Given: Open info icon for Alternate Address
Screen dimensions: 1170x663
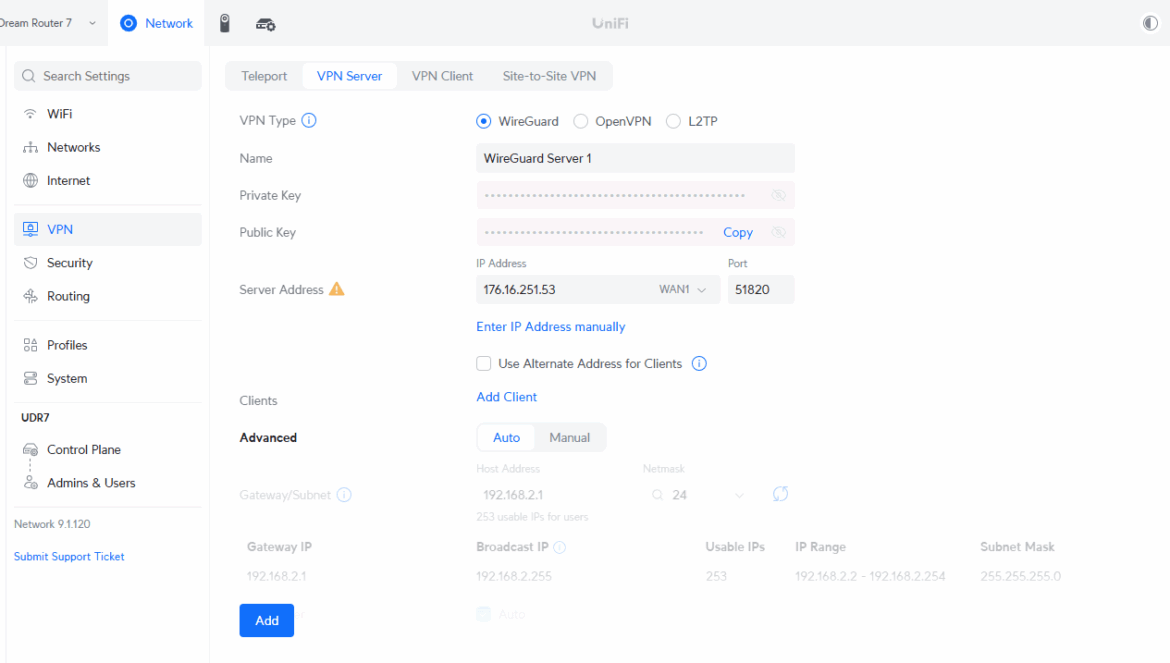Looking at the screenshot, I should tap(699, 363).
